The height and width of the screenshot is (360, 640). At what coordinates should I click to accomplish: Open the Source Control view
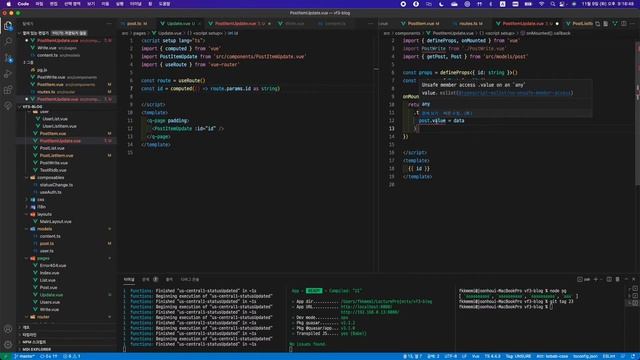(8, 58)
